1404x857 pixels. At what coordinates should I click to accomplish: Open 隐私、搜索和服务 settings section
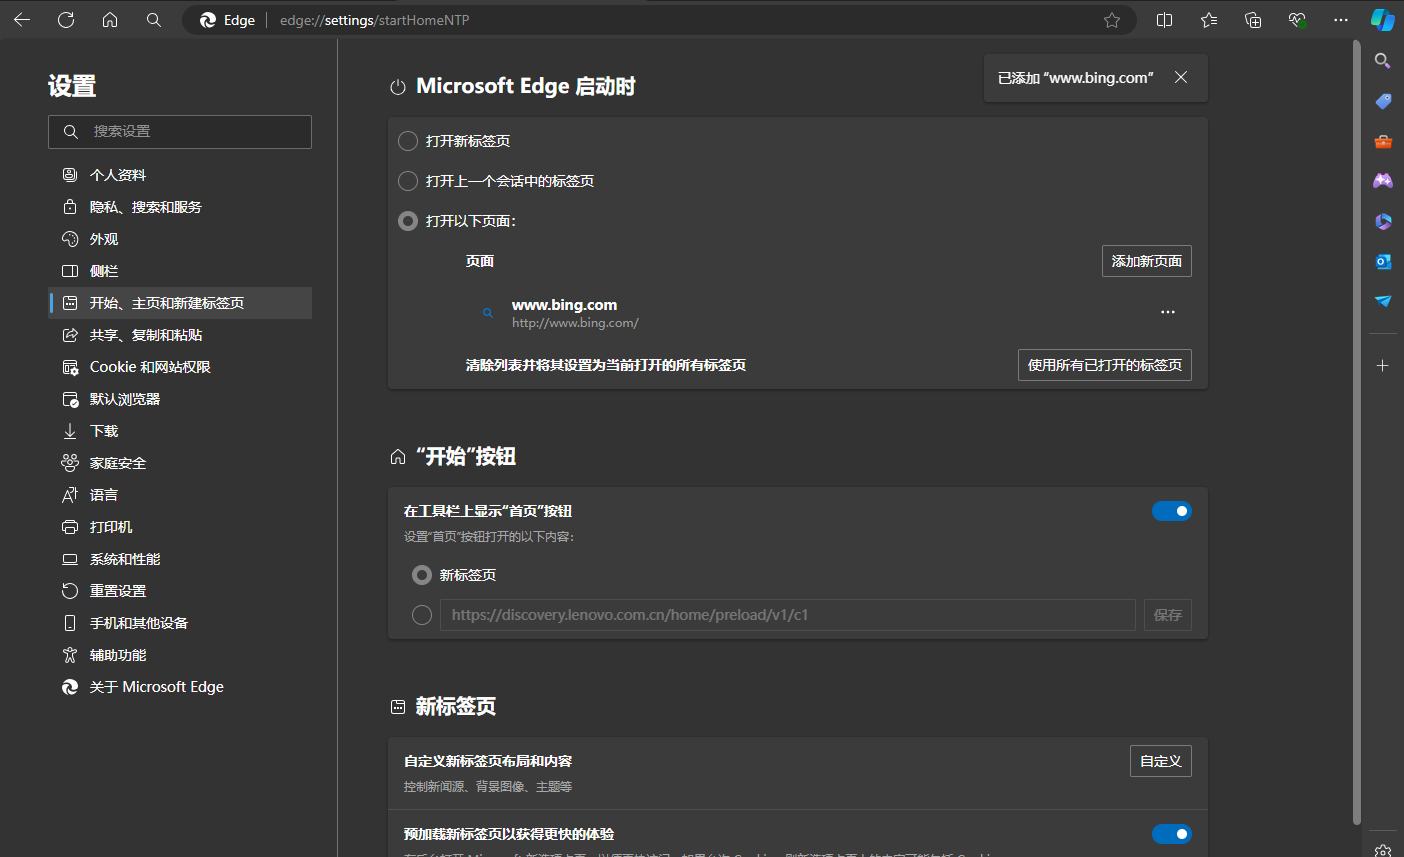pyautogui.click(x=180, y=207)
